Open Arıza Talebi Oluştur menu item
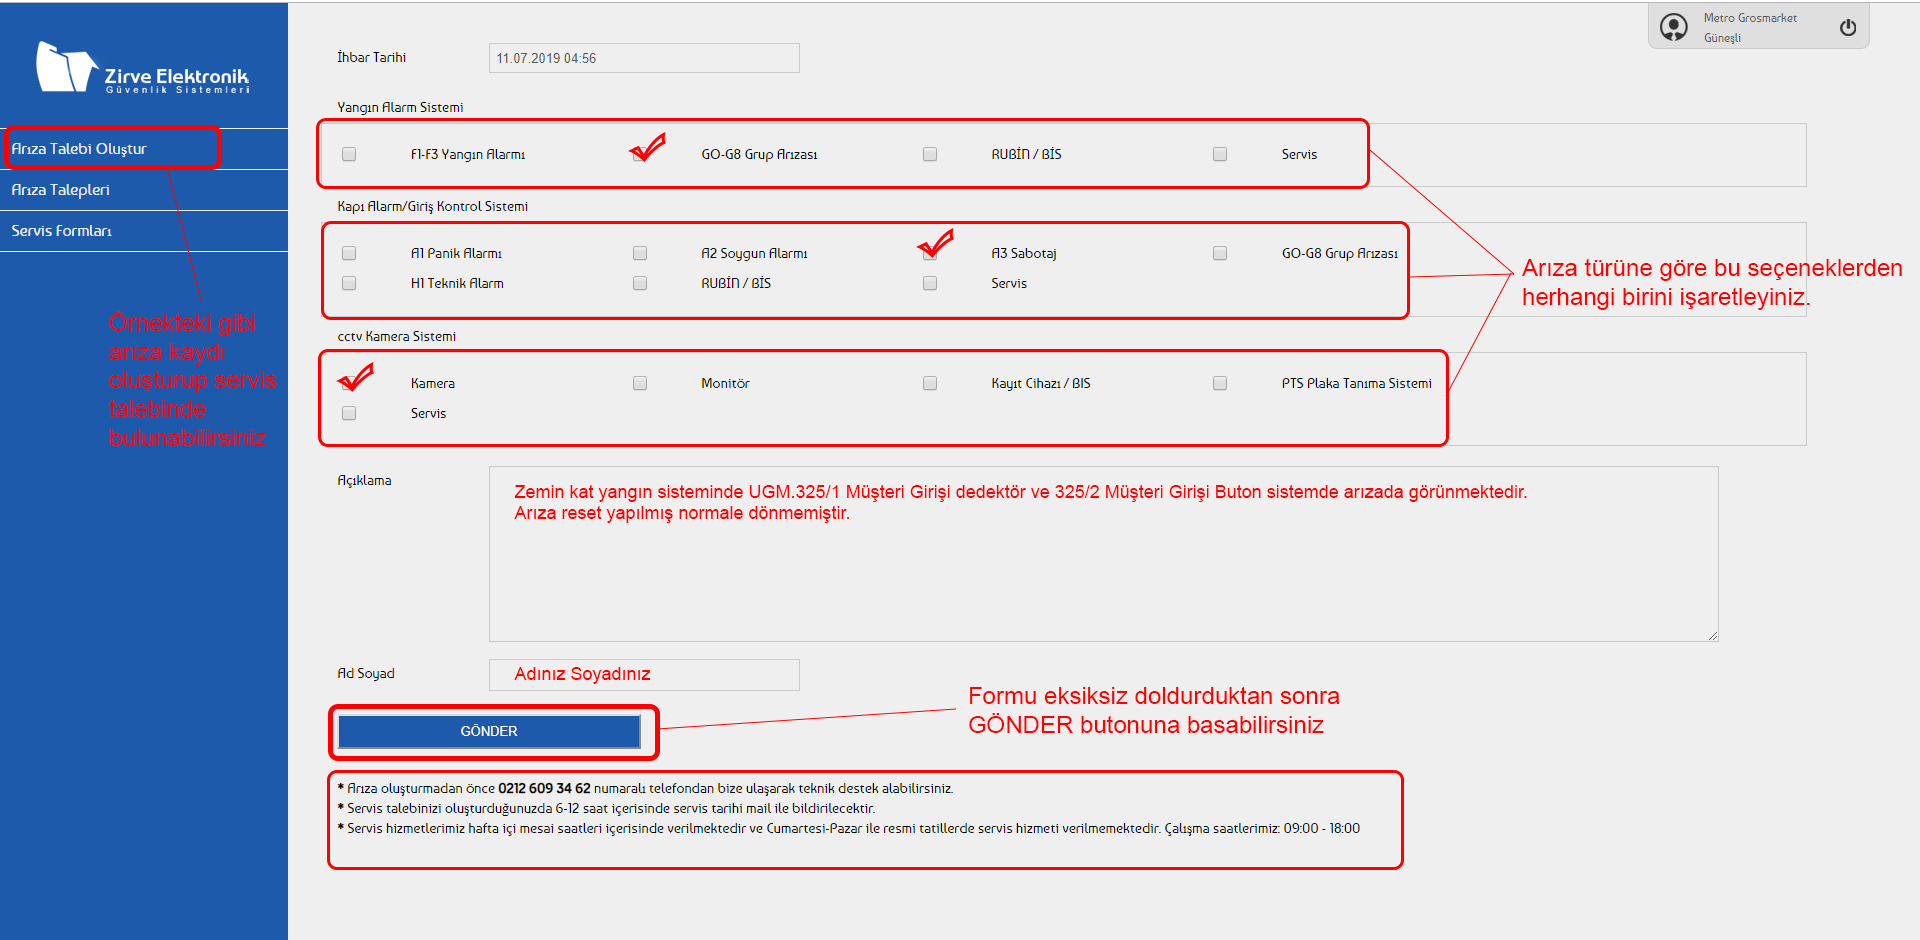The image size is (1920, 940). [79, 149]
